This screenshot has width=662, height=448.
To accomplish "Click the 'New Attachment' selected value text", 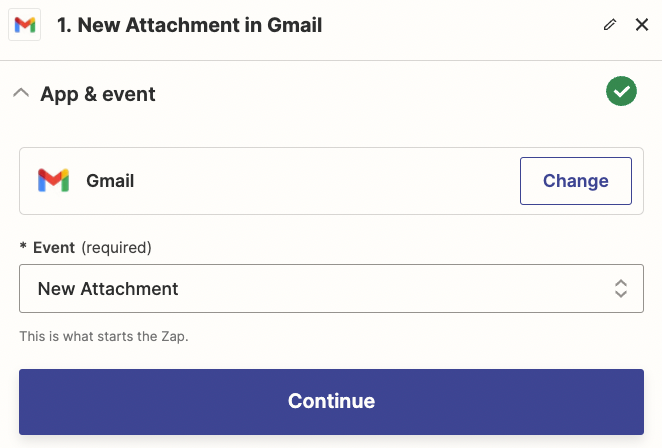I will pos(108,289).
